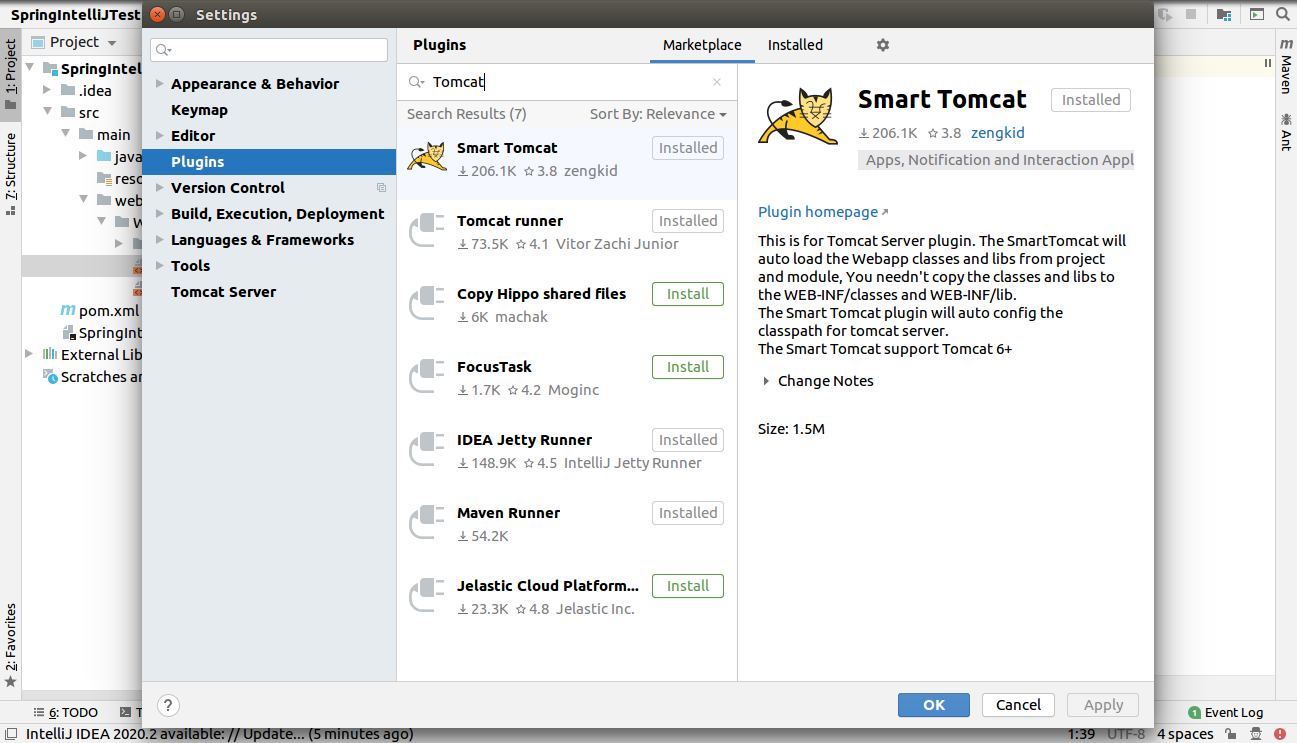Clear the Tomcat search with the X icon
Screen dimensions: 1297x743
(717, 82)
